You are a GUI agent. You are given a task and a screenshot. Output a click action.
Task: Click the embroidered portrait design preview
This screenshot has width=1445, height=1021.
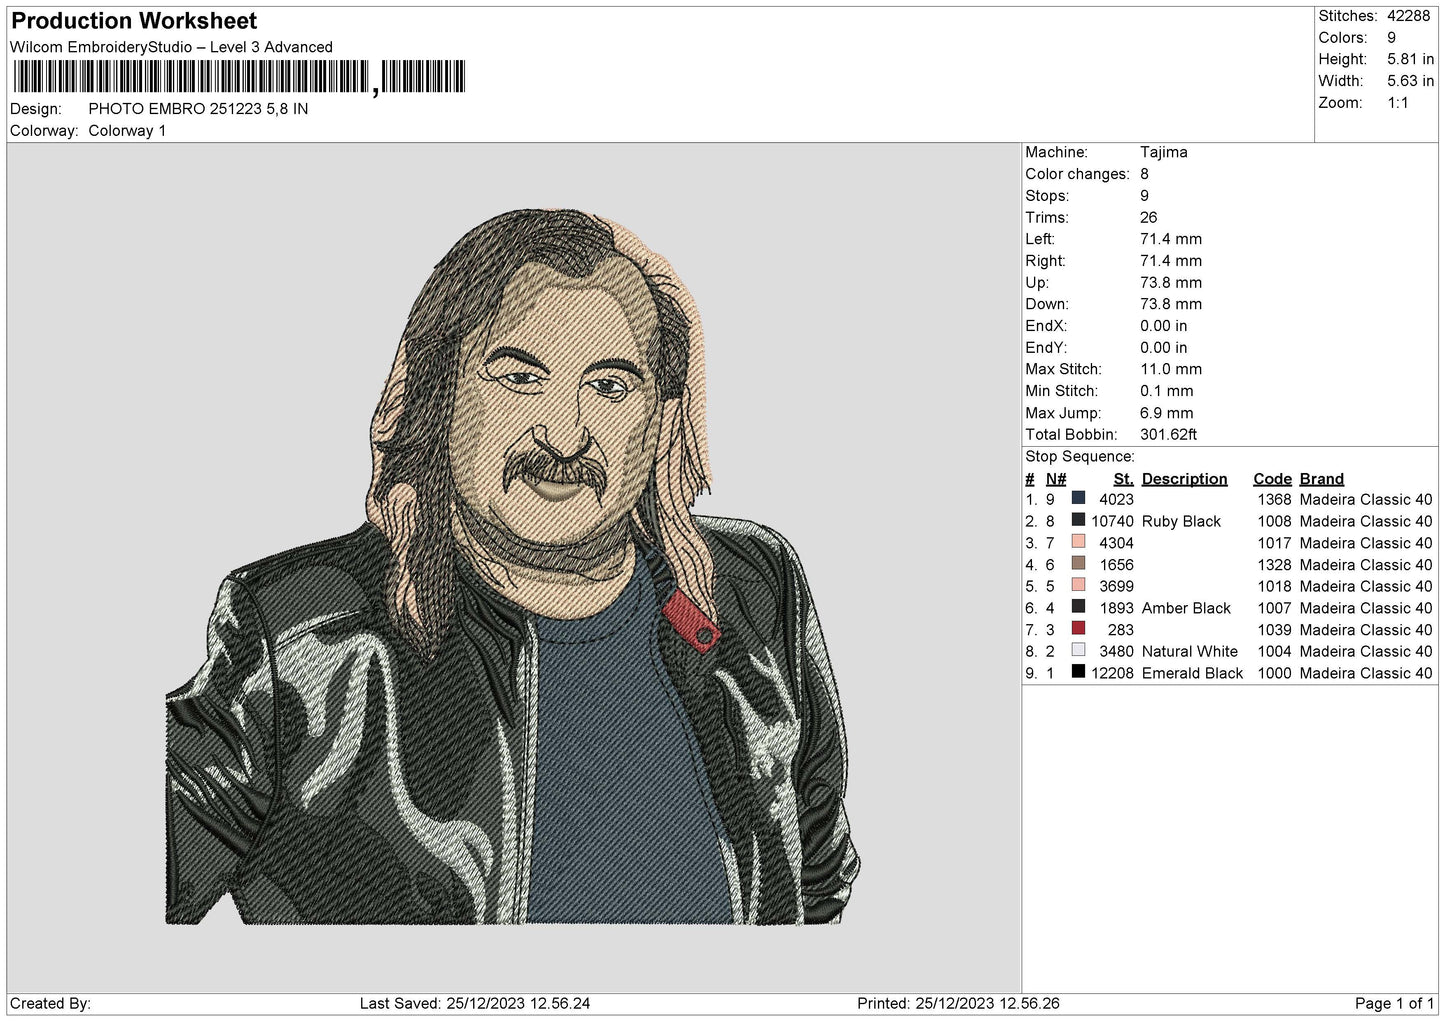[x=513, y=566]
